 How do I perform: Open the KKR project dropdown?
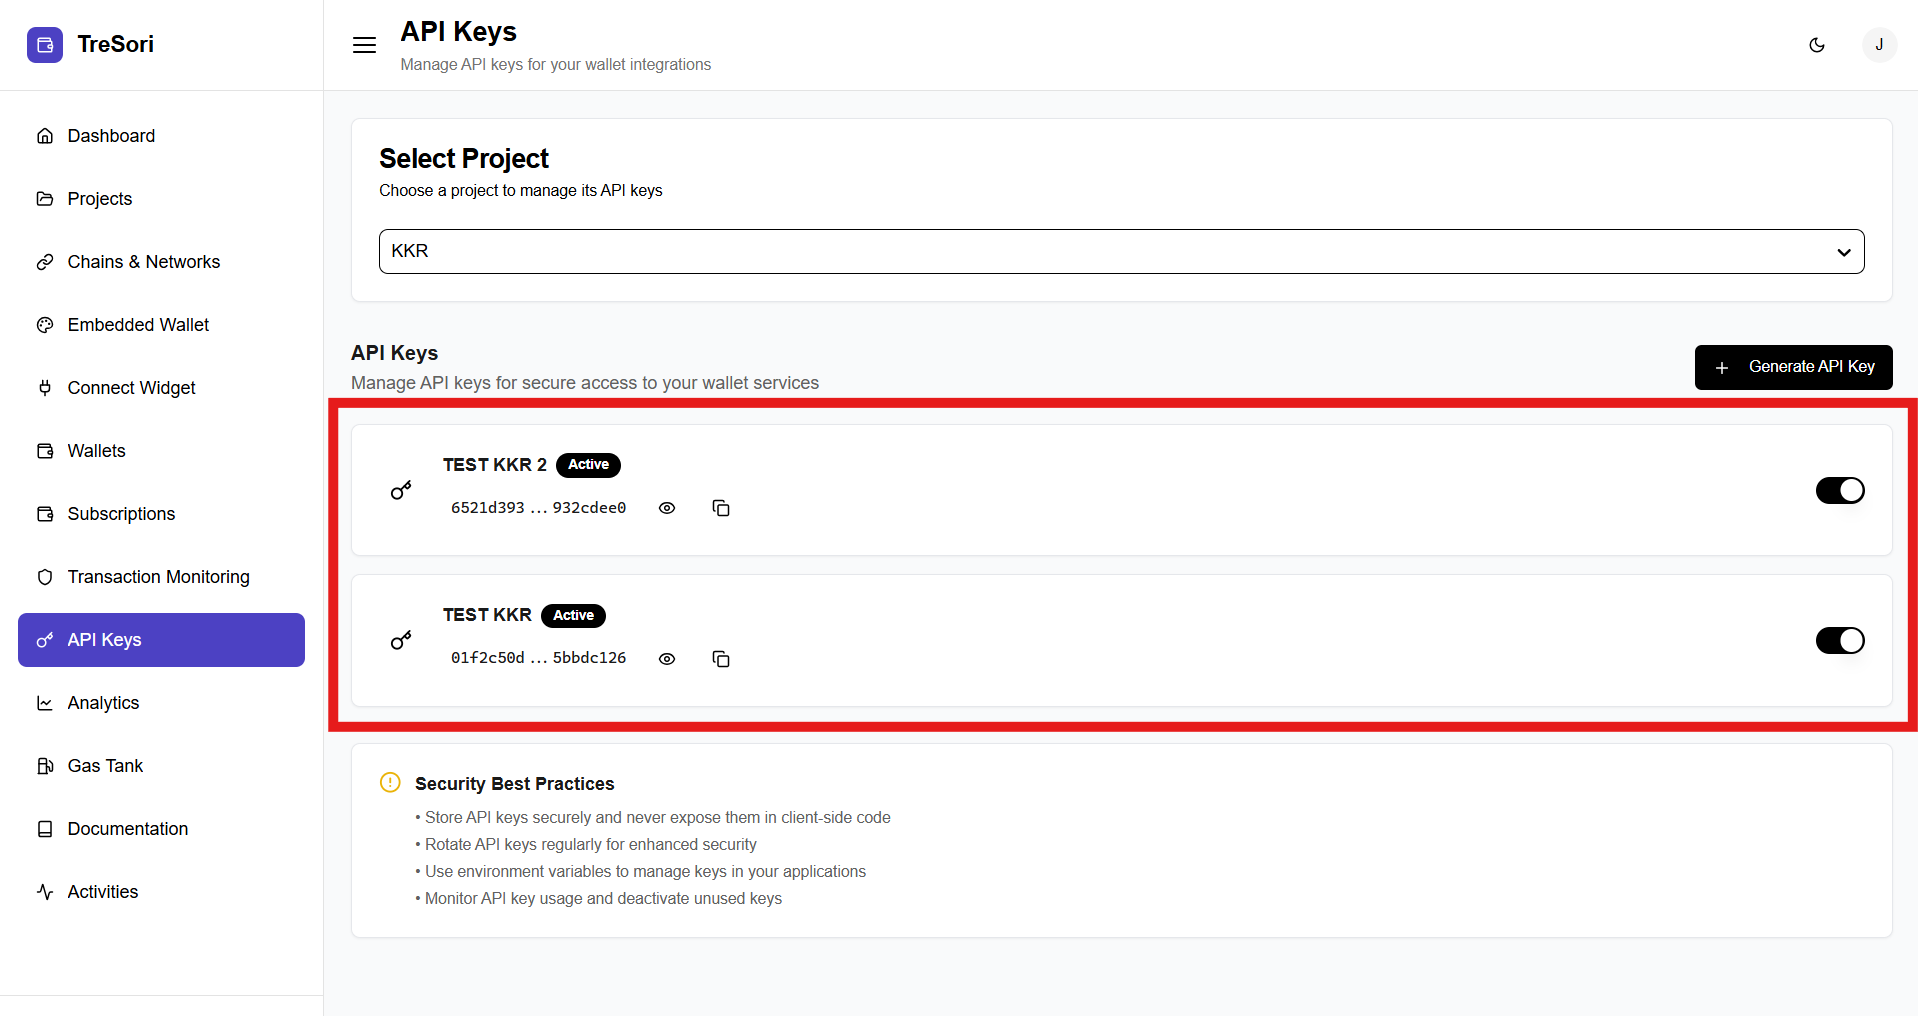click(x=1121, y=251)
